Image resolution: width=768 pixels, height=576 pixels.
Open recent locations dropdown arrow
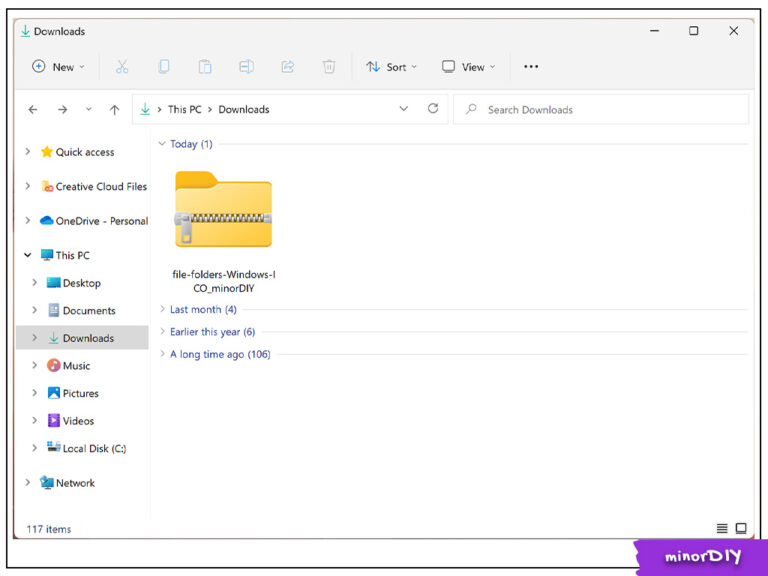[89, 109]
